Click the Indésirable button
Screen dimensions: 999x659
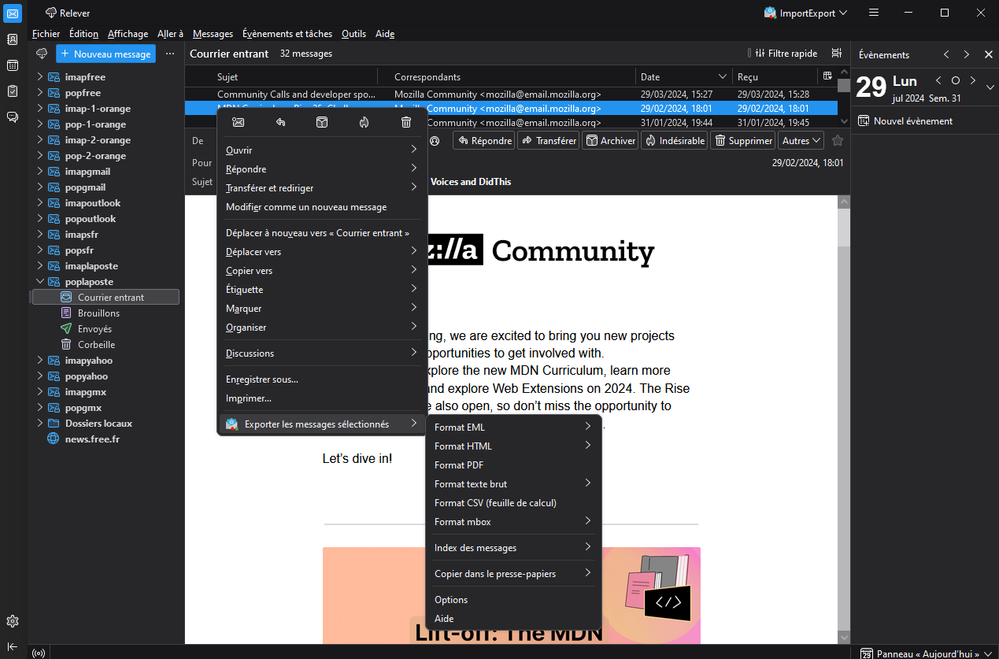tap(674, 141)
